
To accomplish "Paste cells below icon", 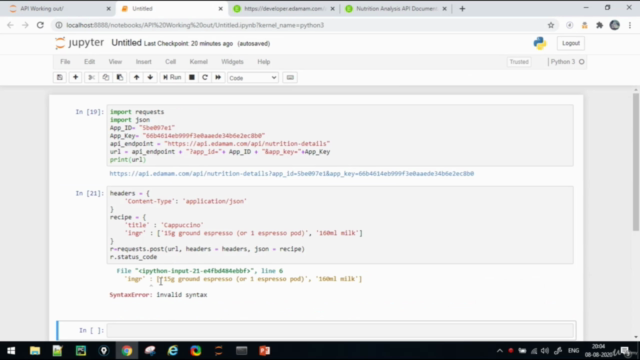I will click(120, 78).
